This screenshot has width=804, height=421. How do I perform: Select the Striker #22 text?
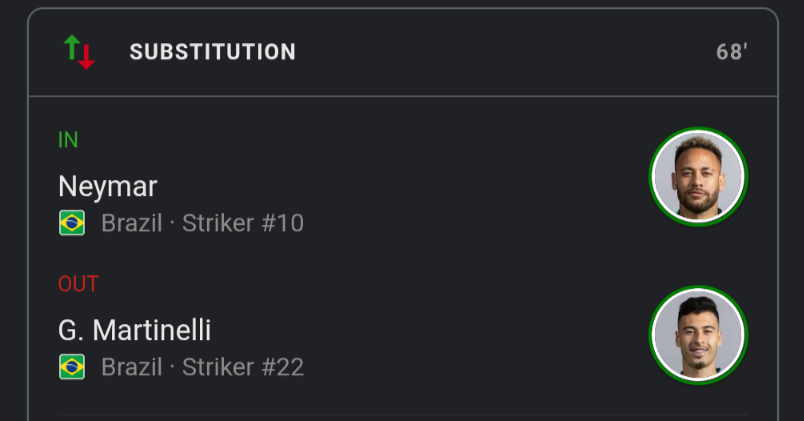click(243, 367)
